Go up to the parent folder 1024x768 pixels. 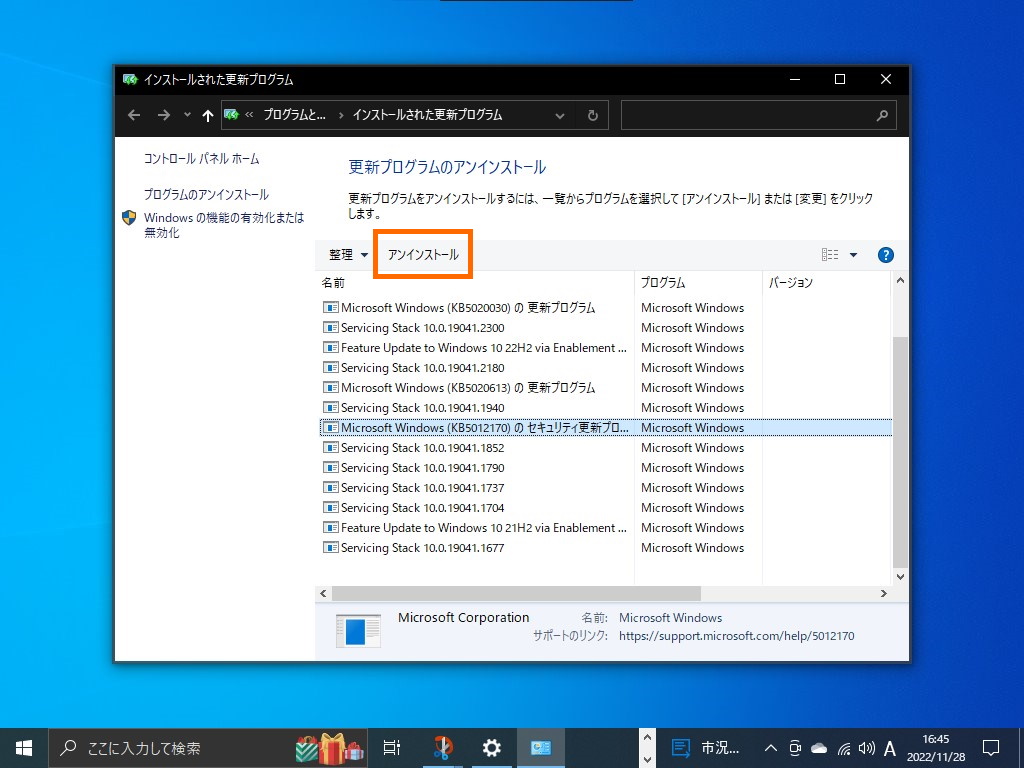tap(207, 115)
